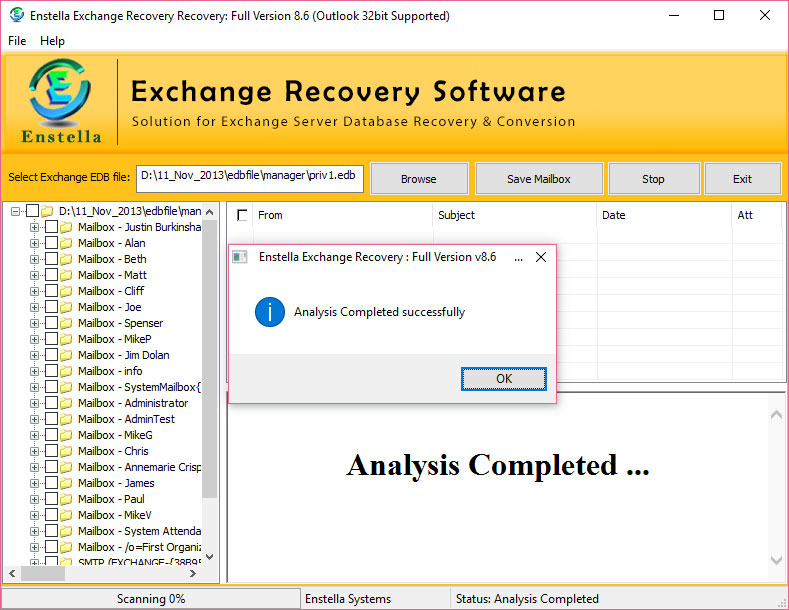The image size is (789, 610).
Task: Expand the Mailbox - Cliff node
Action: click(34, 291)
